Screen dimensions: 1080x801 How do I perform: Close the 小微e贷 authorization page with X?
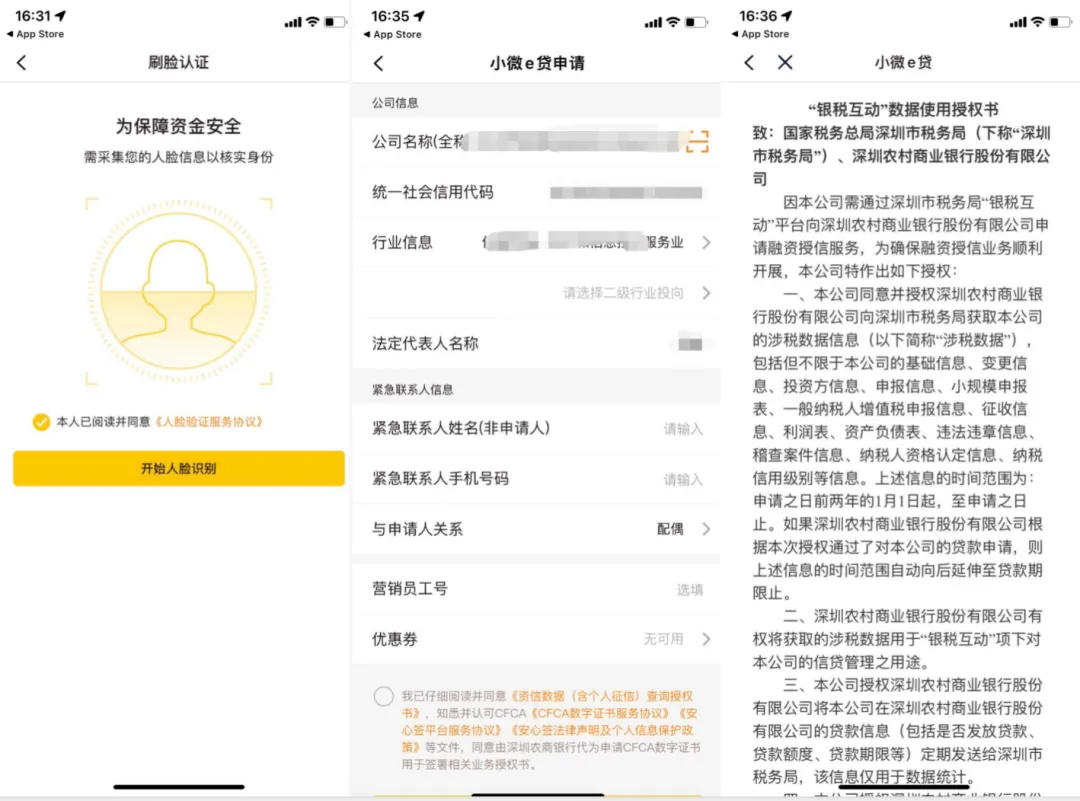785,63
